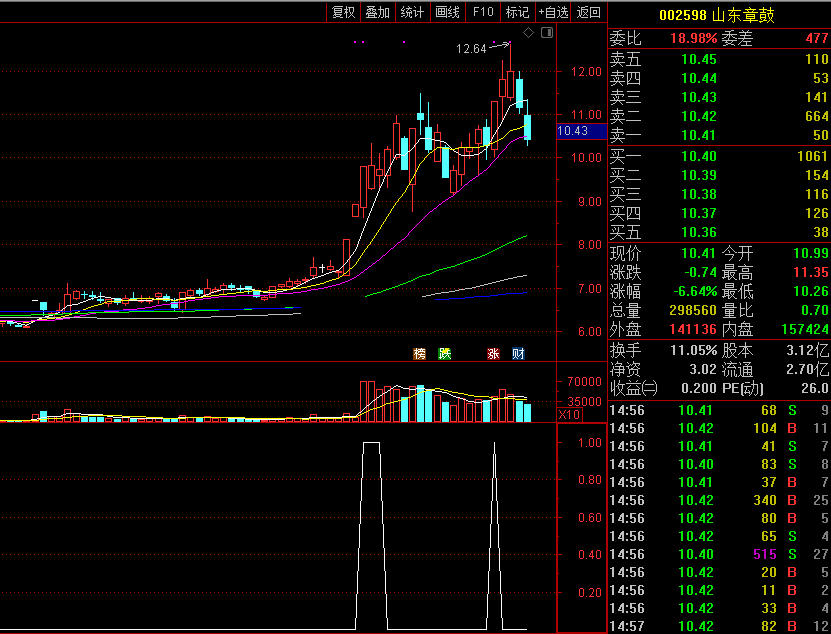Viewport: 831px width, 634px height.
Task: Click the 委差 value 477
Action: click(x=816, y=38)
